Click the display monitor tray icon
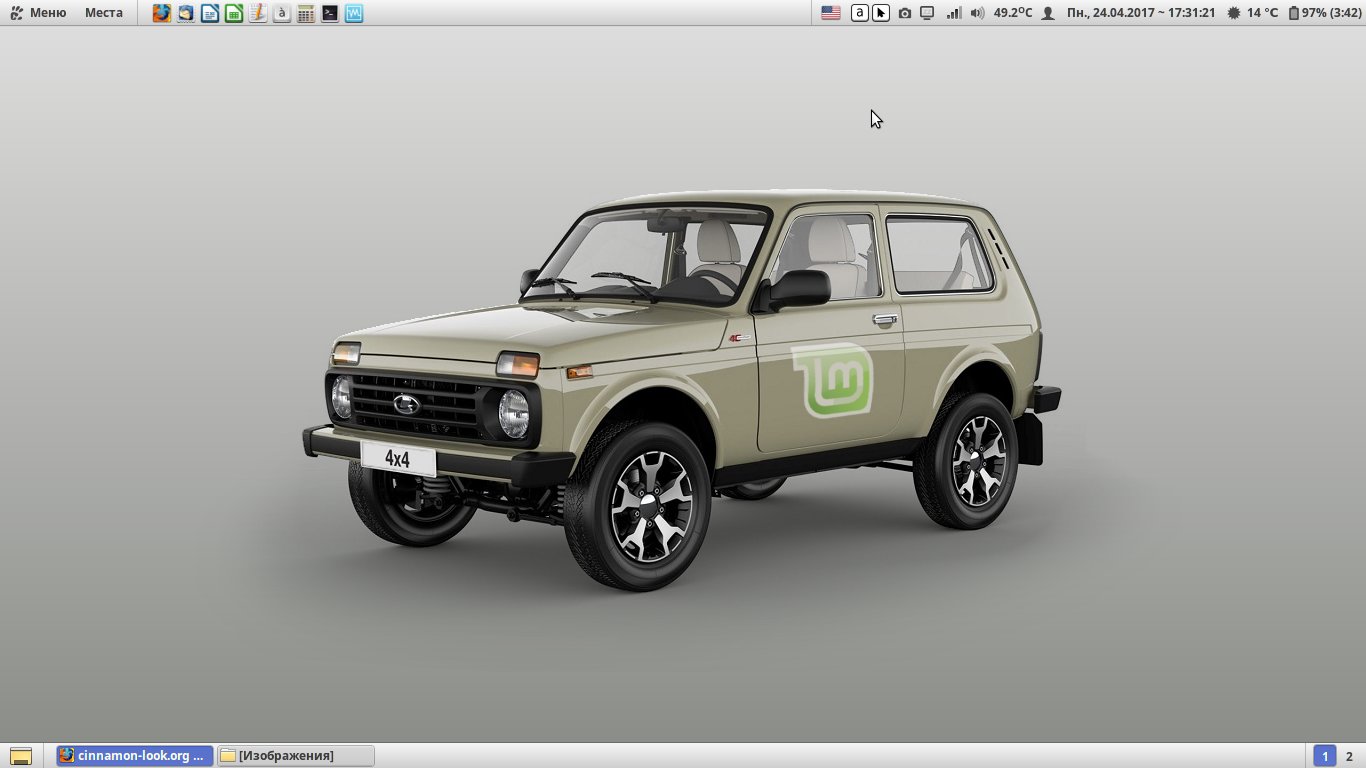The width and height of the screenshot is (1366, 768). [x=927, y=13]
